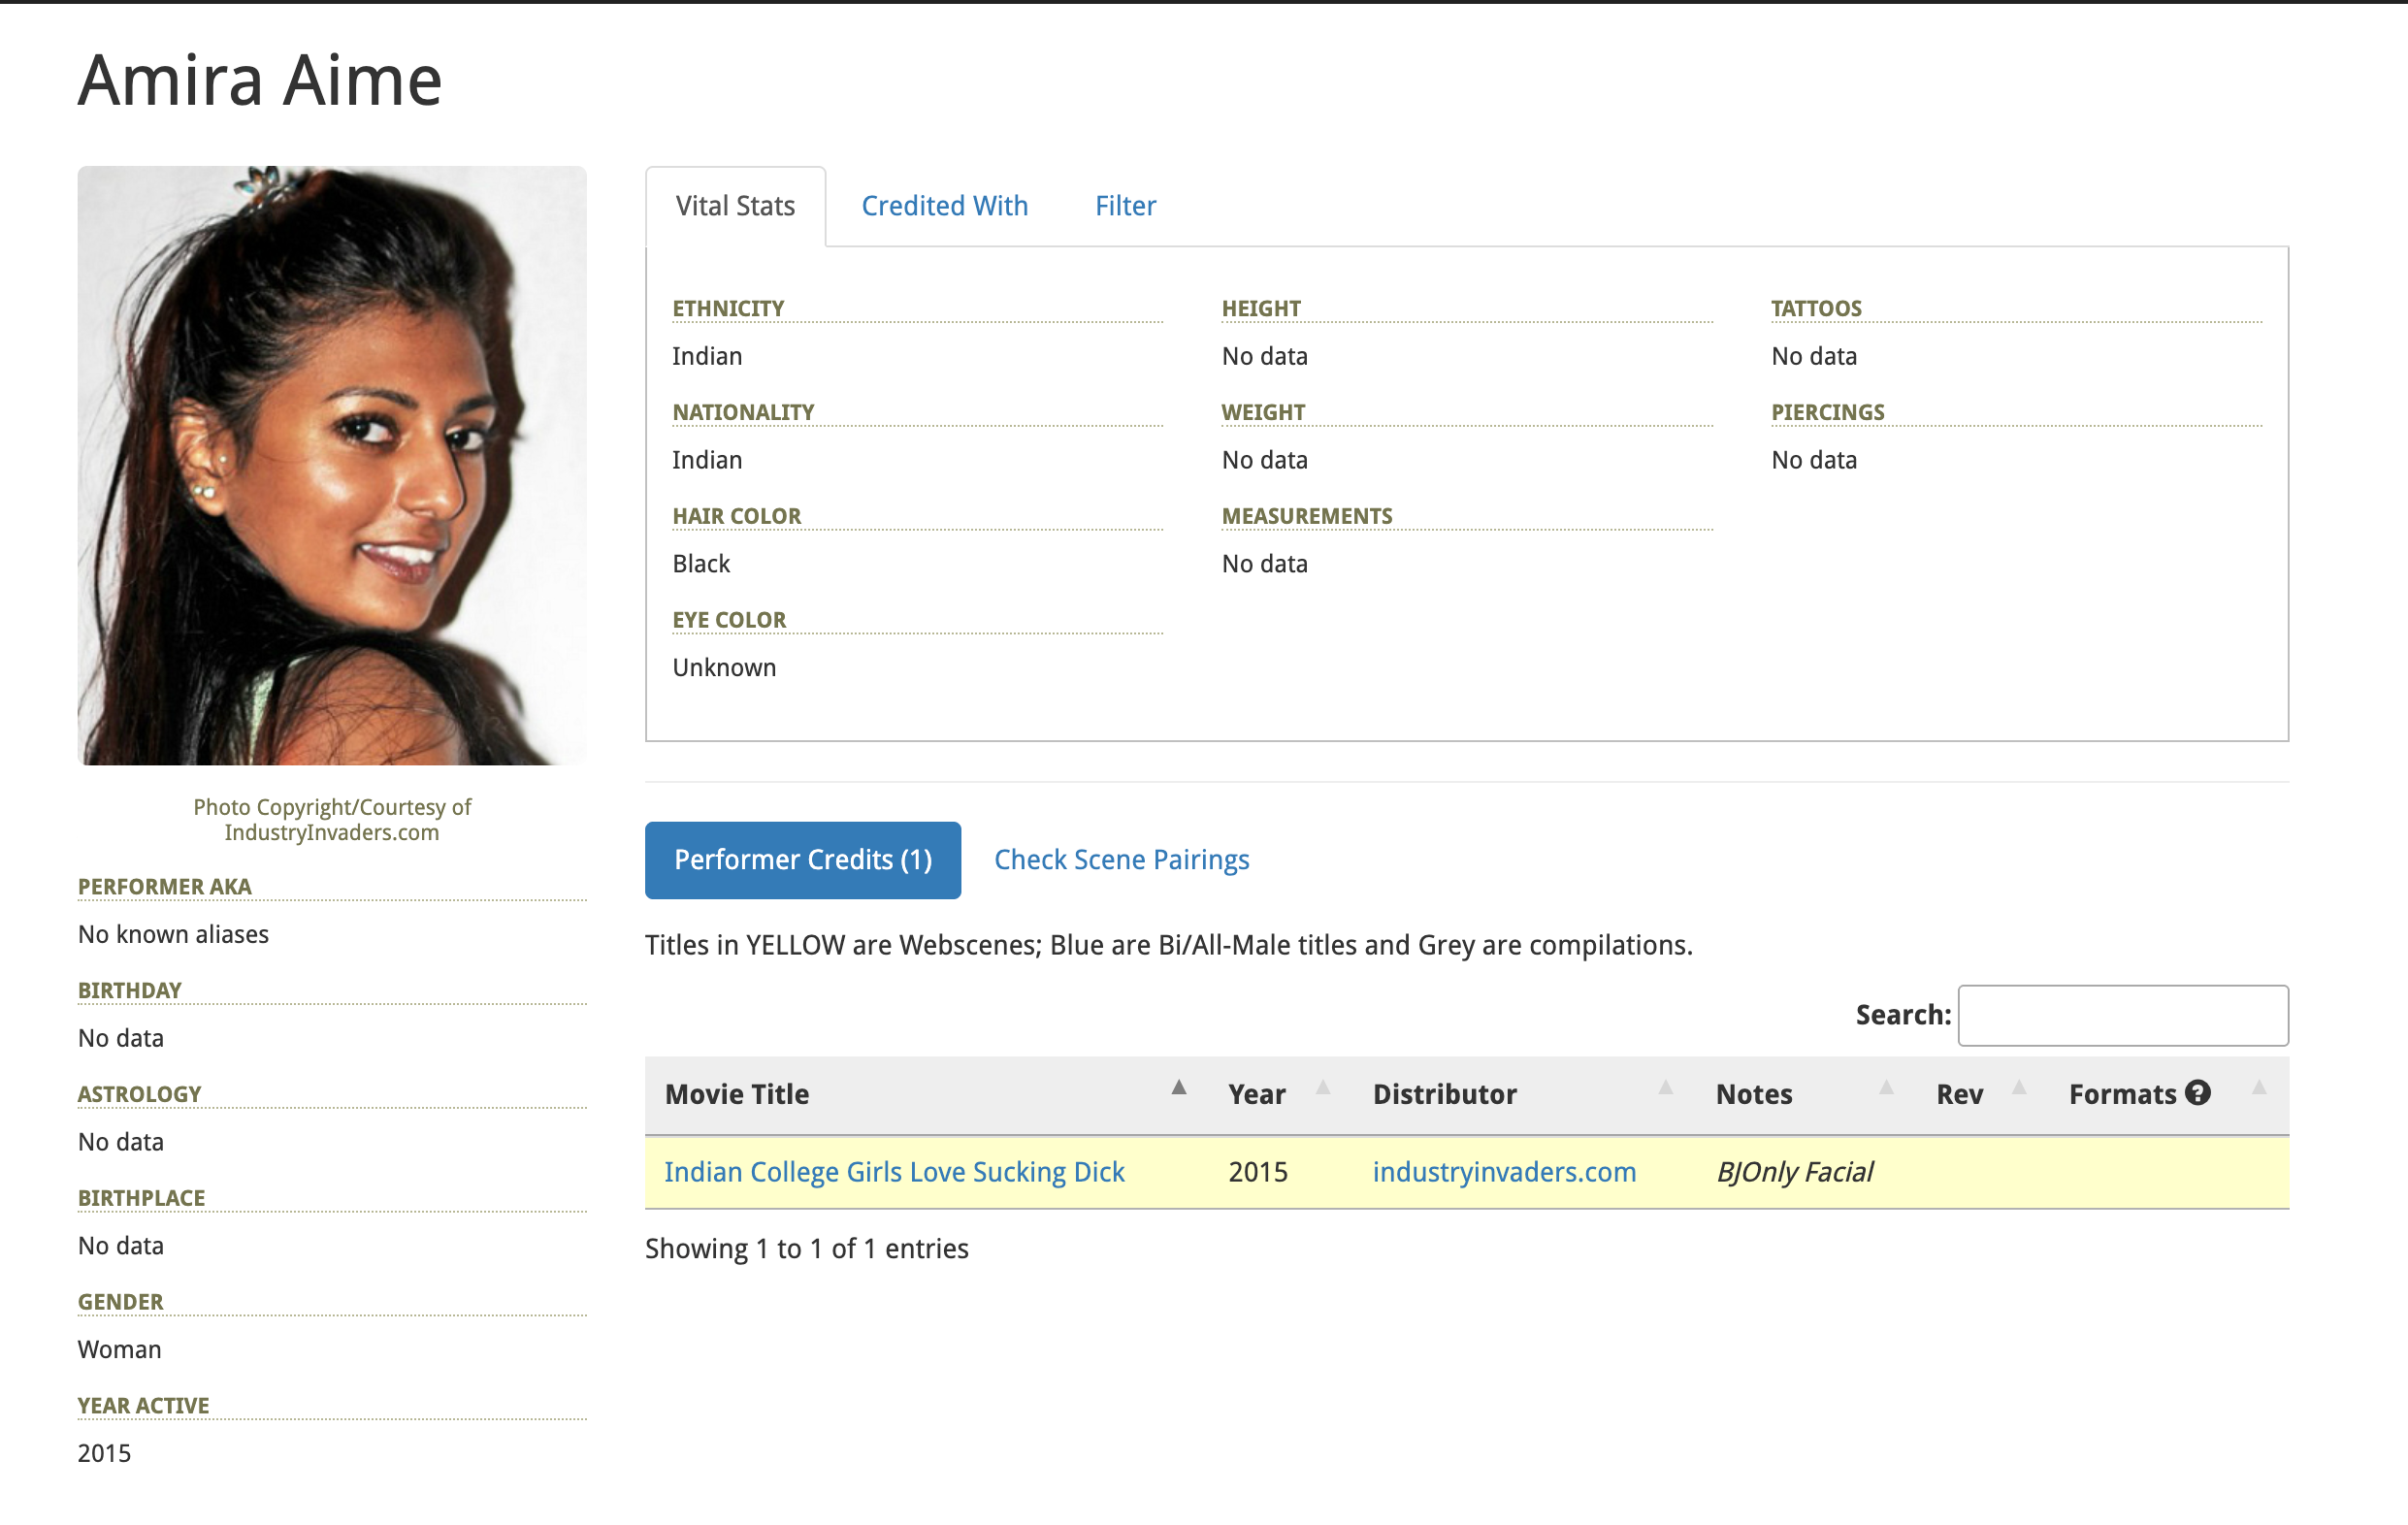Click the performer profile photo
Image resolution: width=2408 pixels, height=1525 pixels.
(332, 466)
